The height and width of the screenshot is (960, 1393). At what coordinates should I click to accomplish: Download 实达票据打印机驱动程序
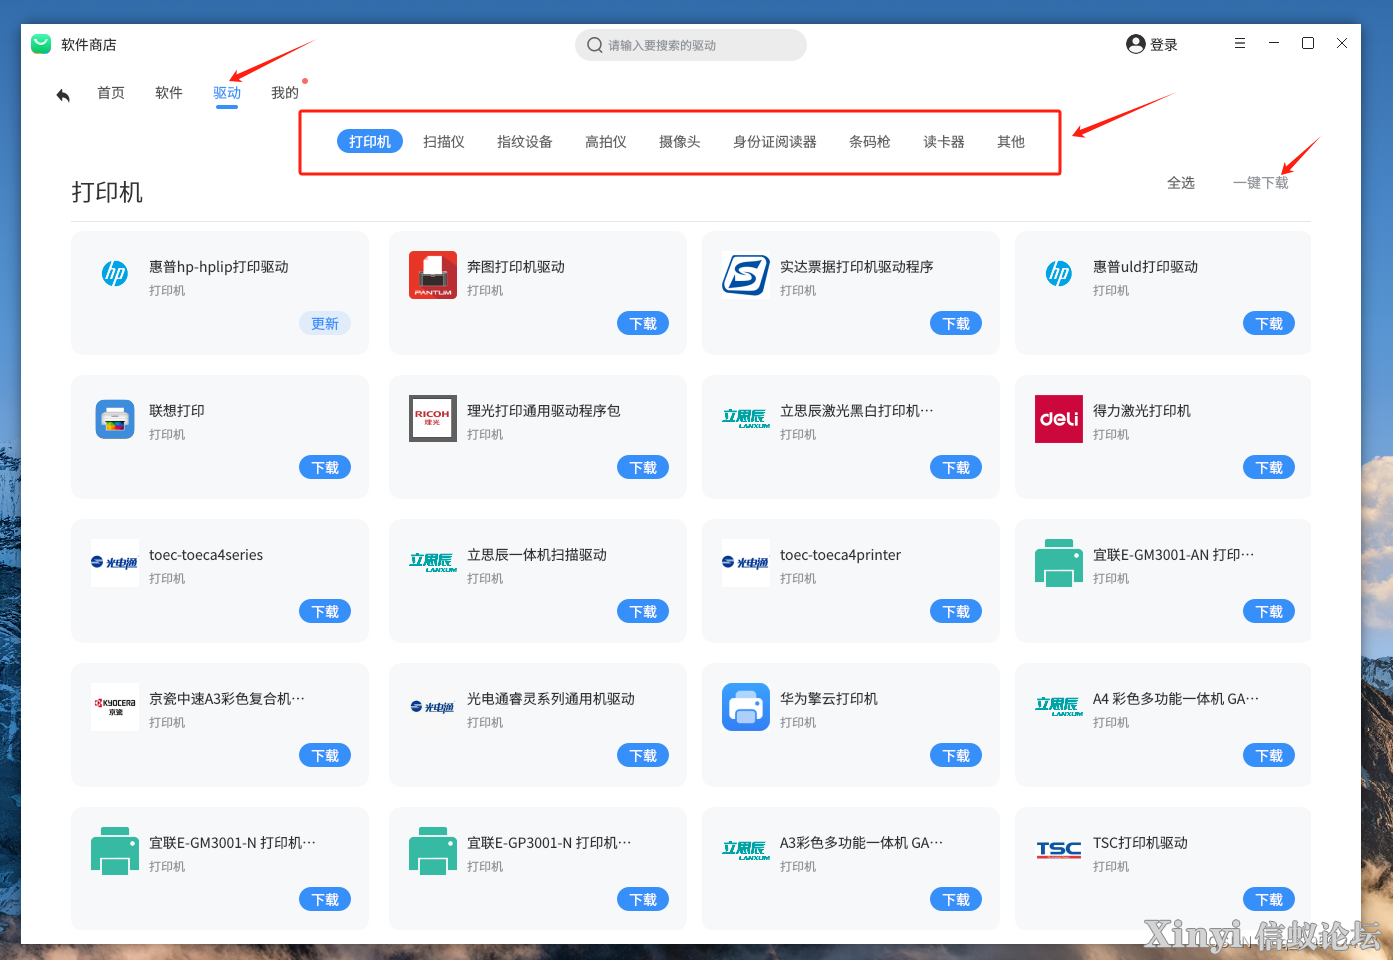point(956,324)
